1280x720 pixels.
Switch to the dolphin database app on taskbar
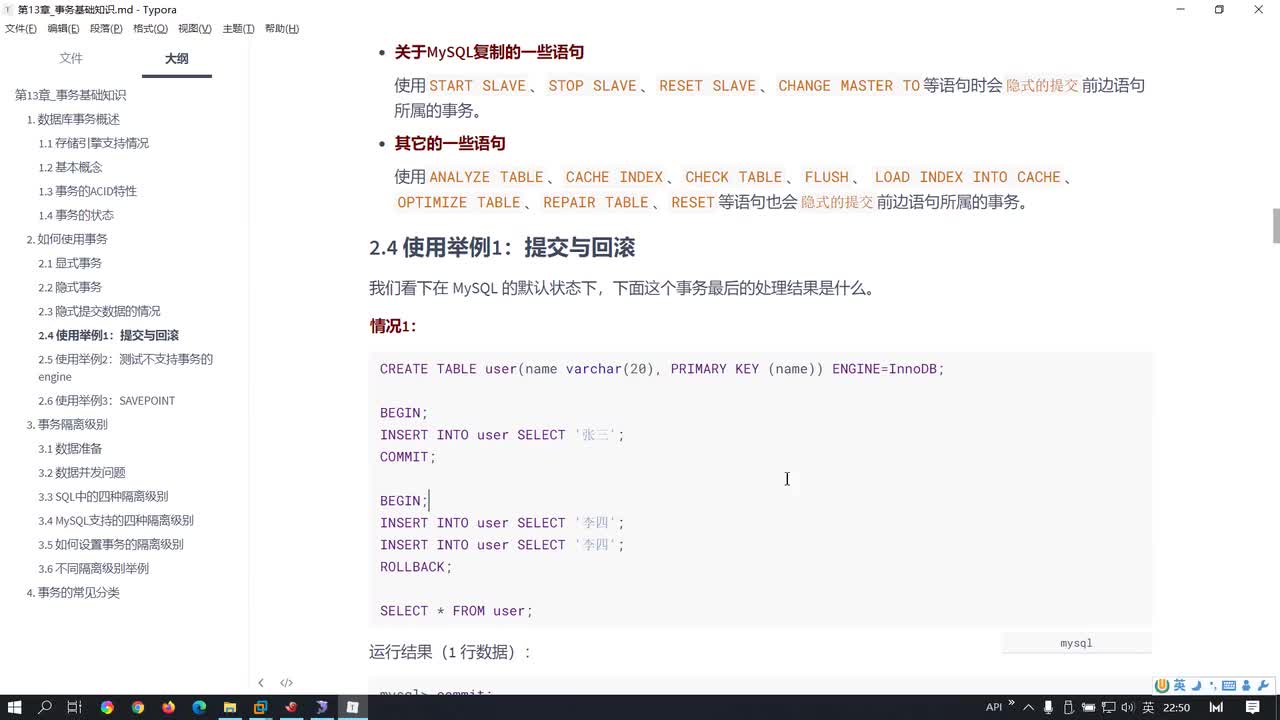321,707
